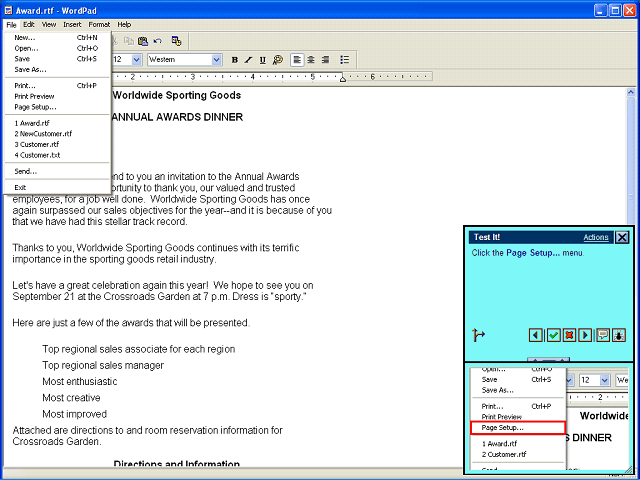Toggle italic formatting in the toolbar
Screen dimensions: 640x480
[x=248, y=60]
